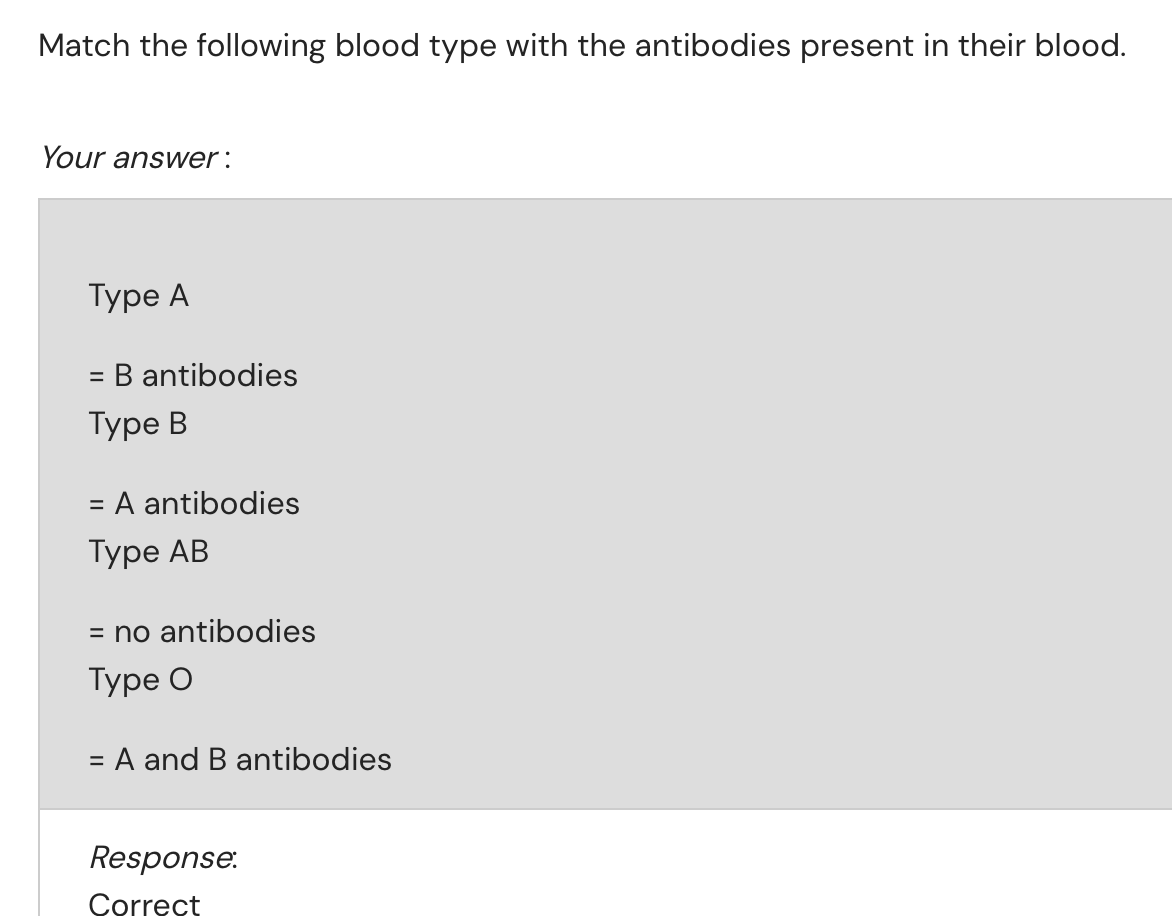Click the "Correct" result text
Image resolution: width=1172 pixels, height=916 pixels.
point(144,904)
